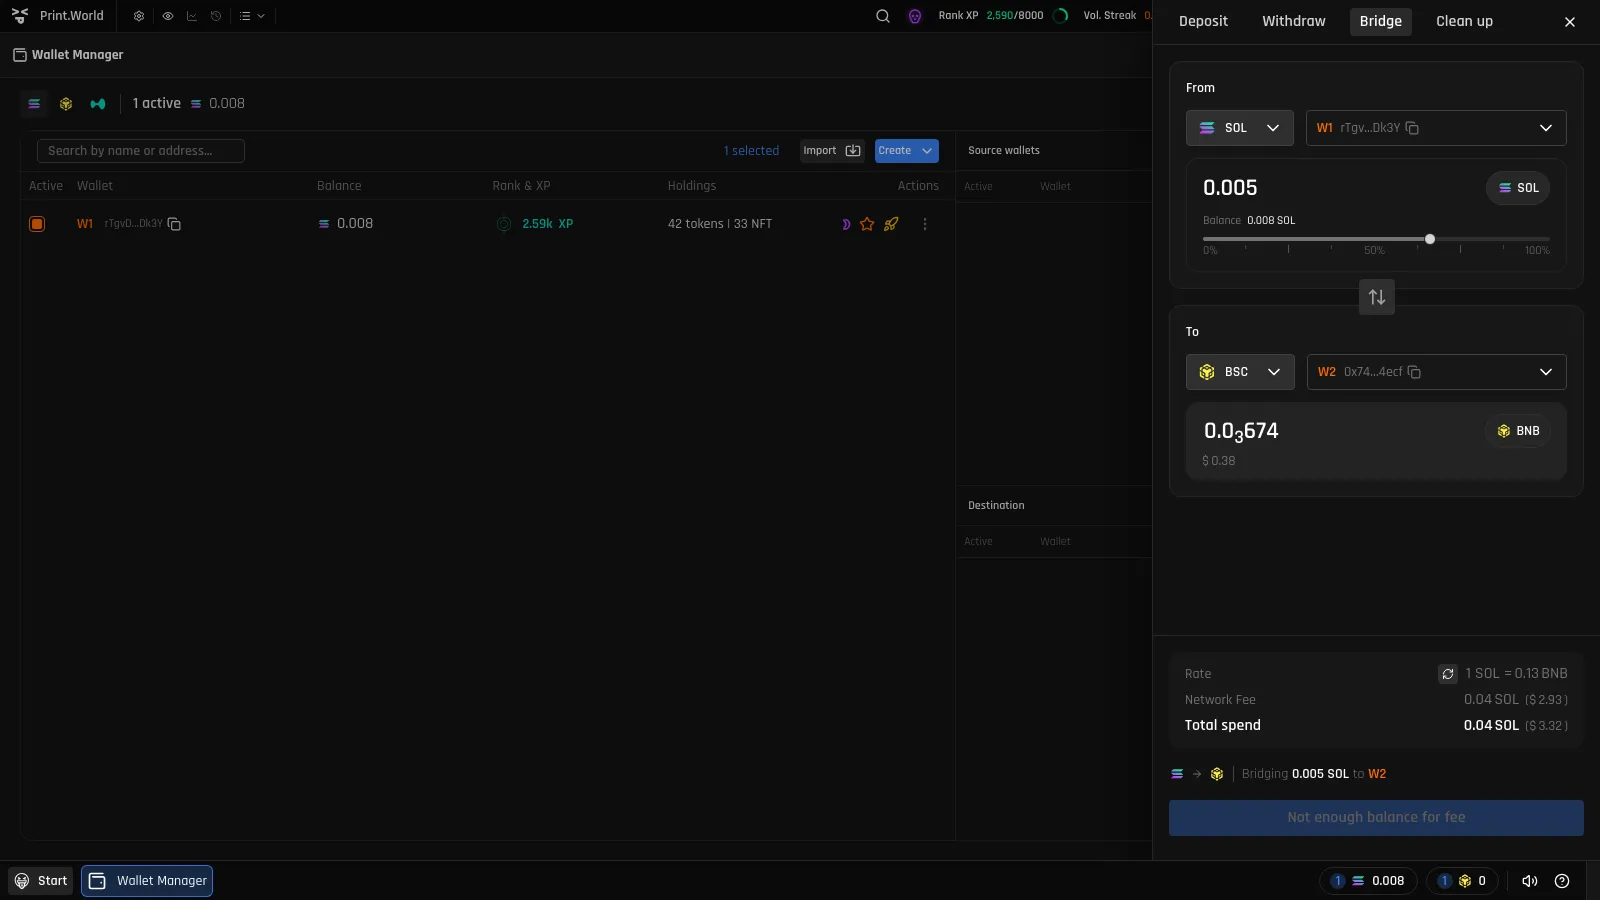The image size is (1600, 900).
Task: Switch to the Withdraw tab
Action: tap(1294, 22)
